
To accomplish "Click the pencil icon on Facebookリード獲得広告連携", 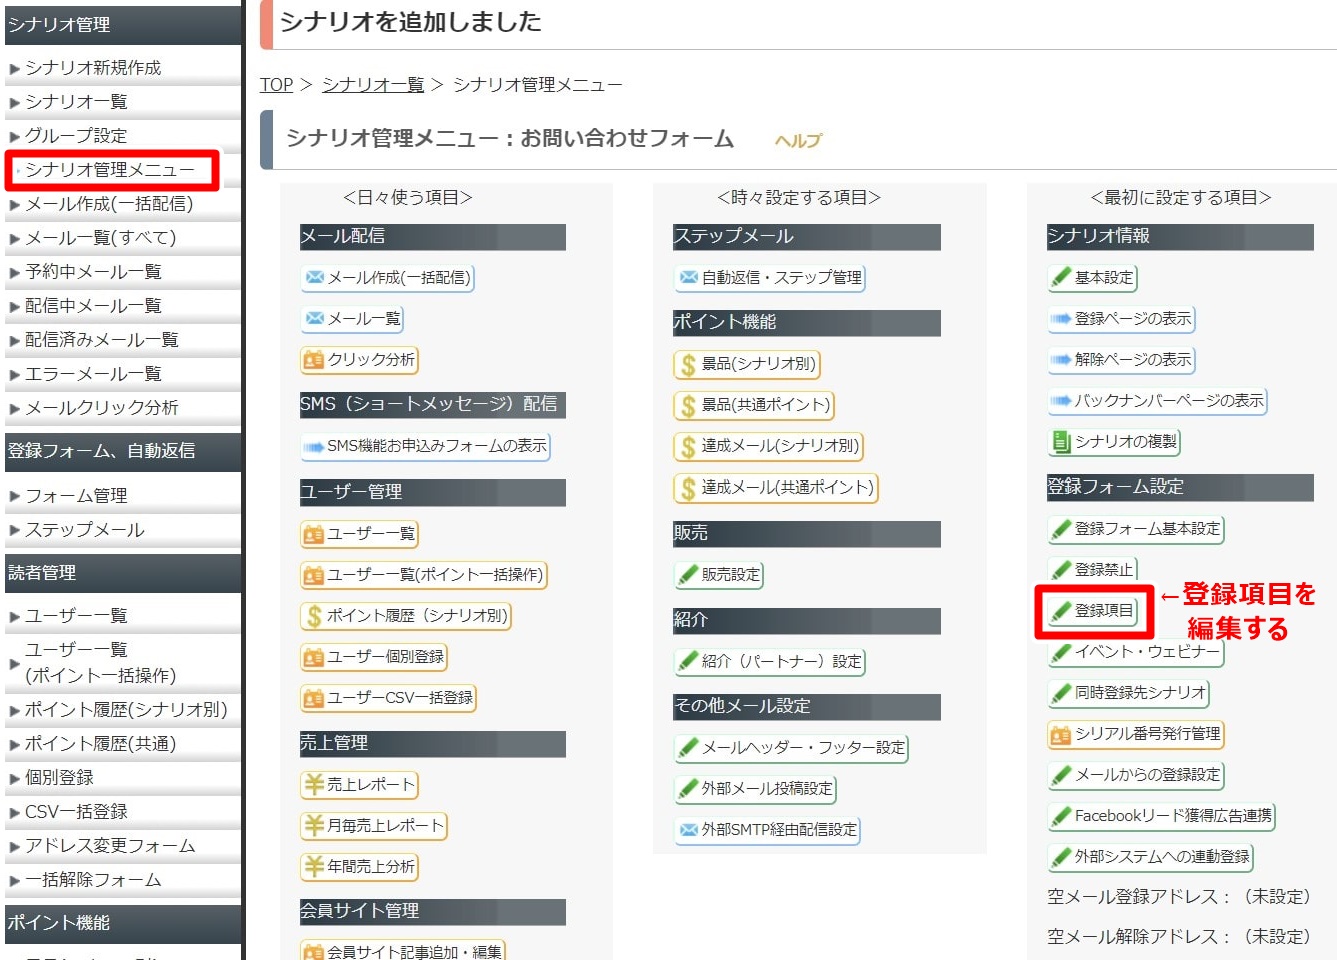I will pos(1061,816).
